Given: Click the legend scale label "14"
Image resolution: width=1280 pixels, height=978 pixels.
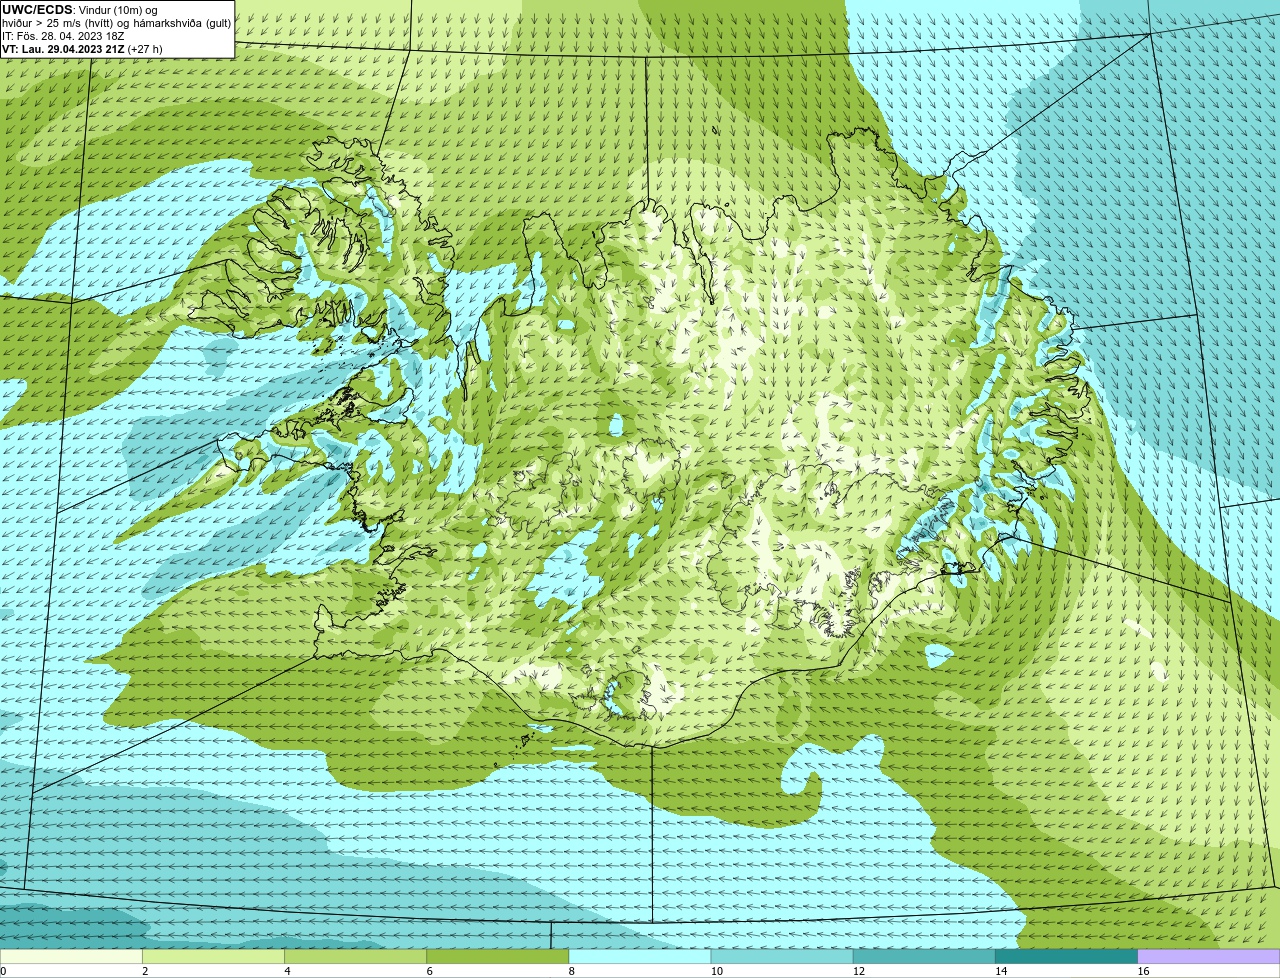Looking at the screenshot, I should 1001,971.
